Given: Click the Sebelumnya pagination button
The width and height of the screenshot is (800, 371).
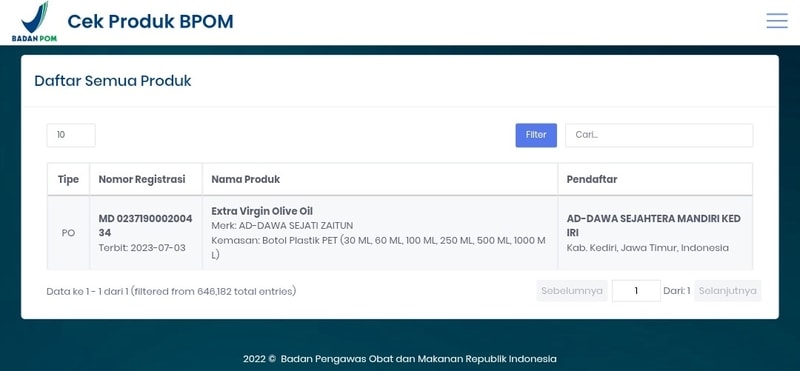Looking at the screenshot, I should pos(572,291).
